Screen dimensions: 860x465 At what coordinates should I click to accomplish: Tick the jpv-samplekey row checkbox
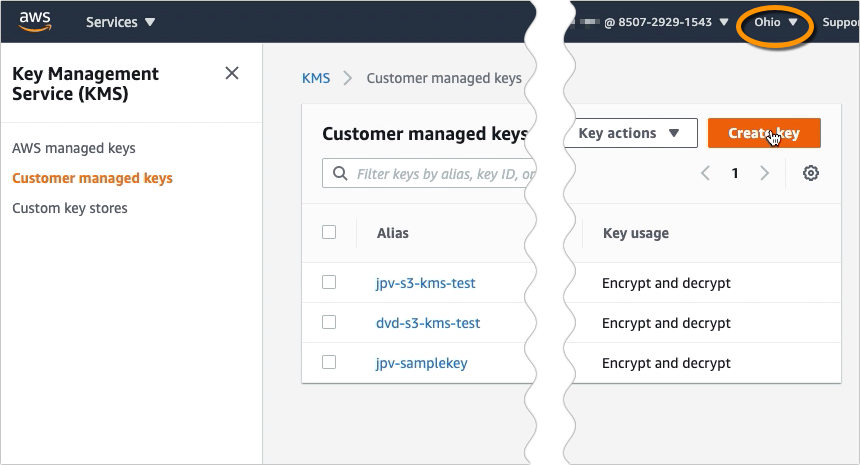329,363
